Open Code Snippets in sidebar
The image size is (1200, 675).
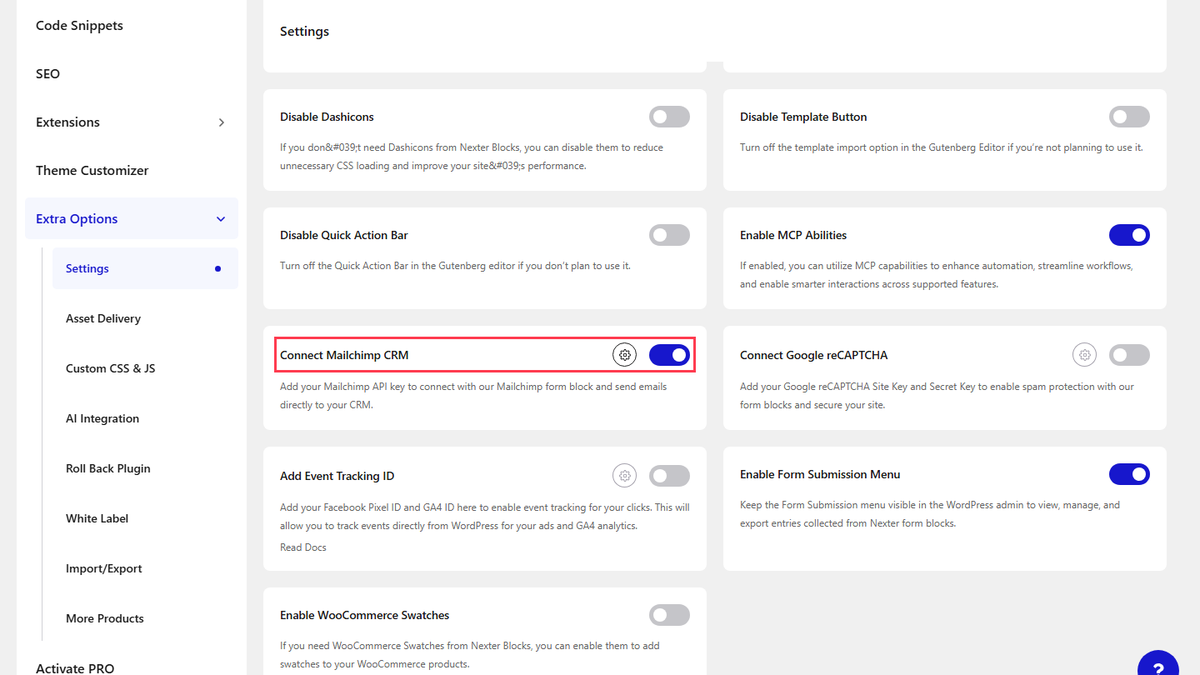[80, 26]
